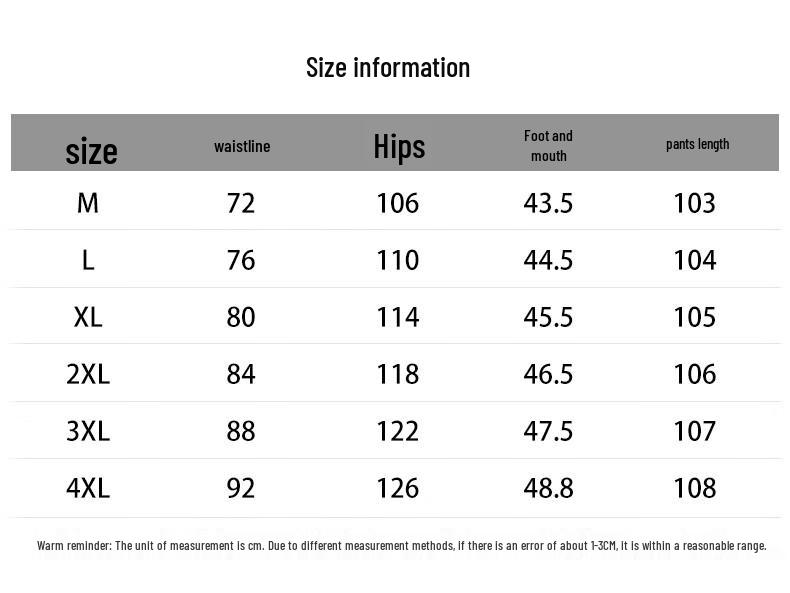
Task: Click foot and mouth value 45.5
Action: click(548, 317)
